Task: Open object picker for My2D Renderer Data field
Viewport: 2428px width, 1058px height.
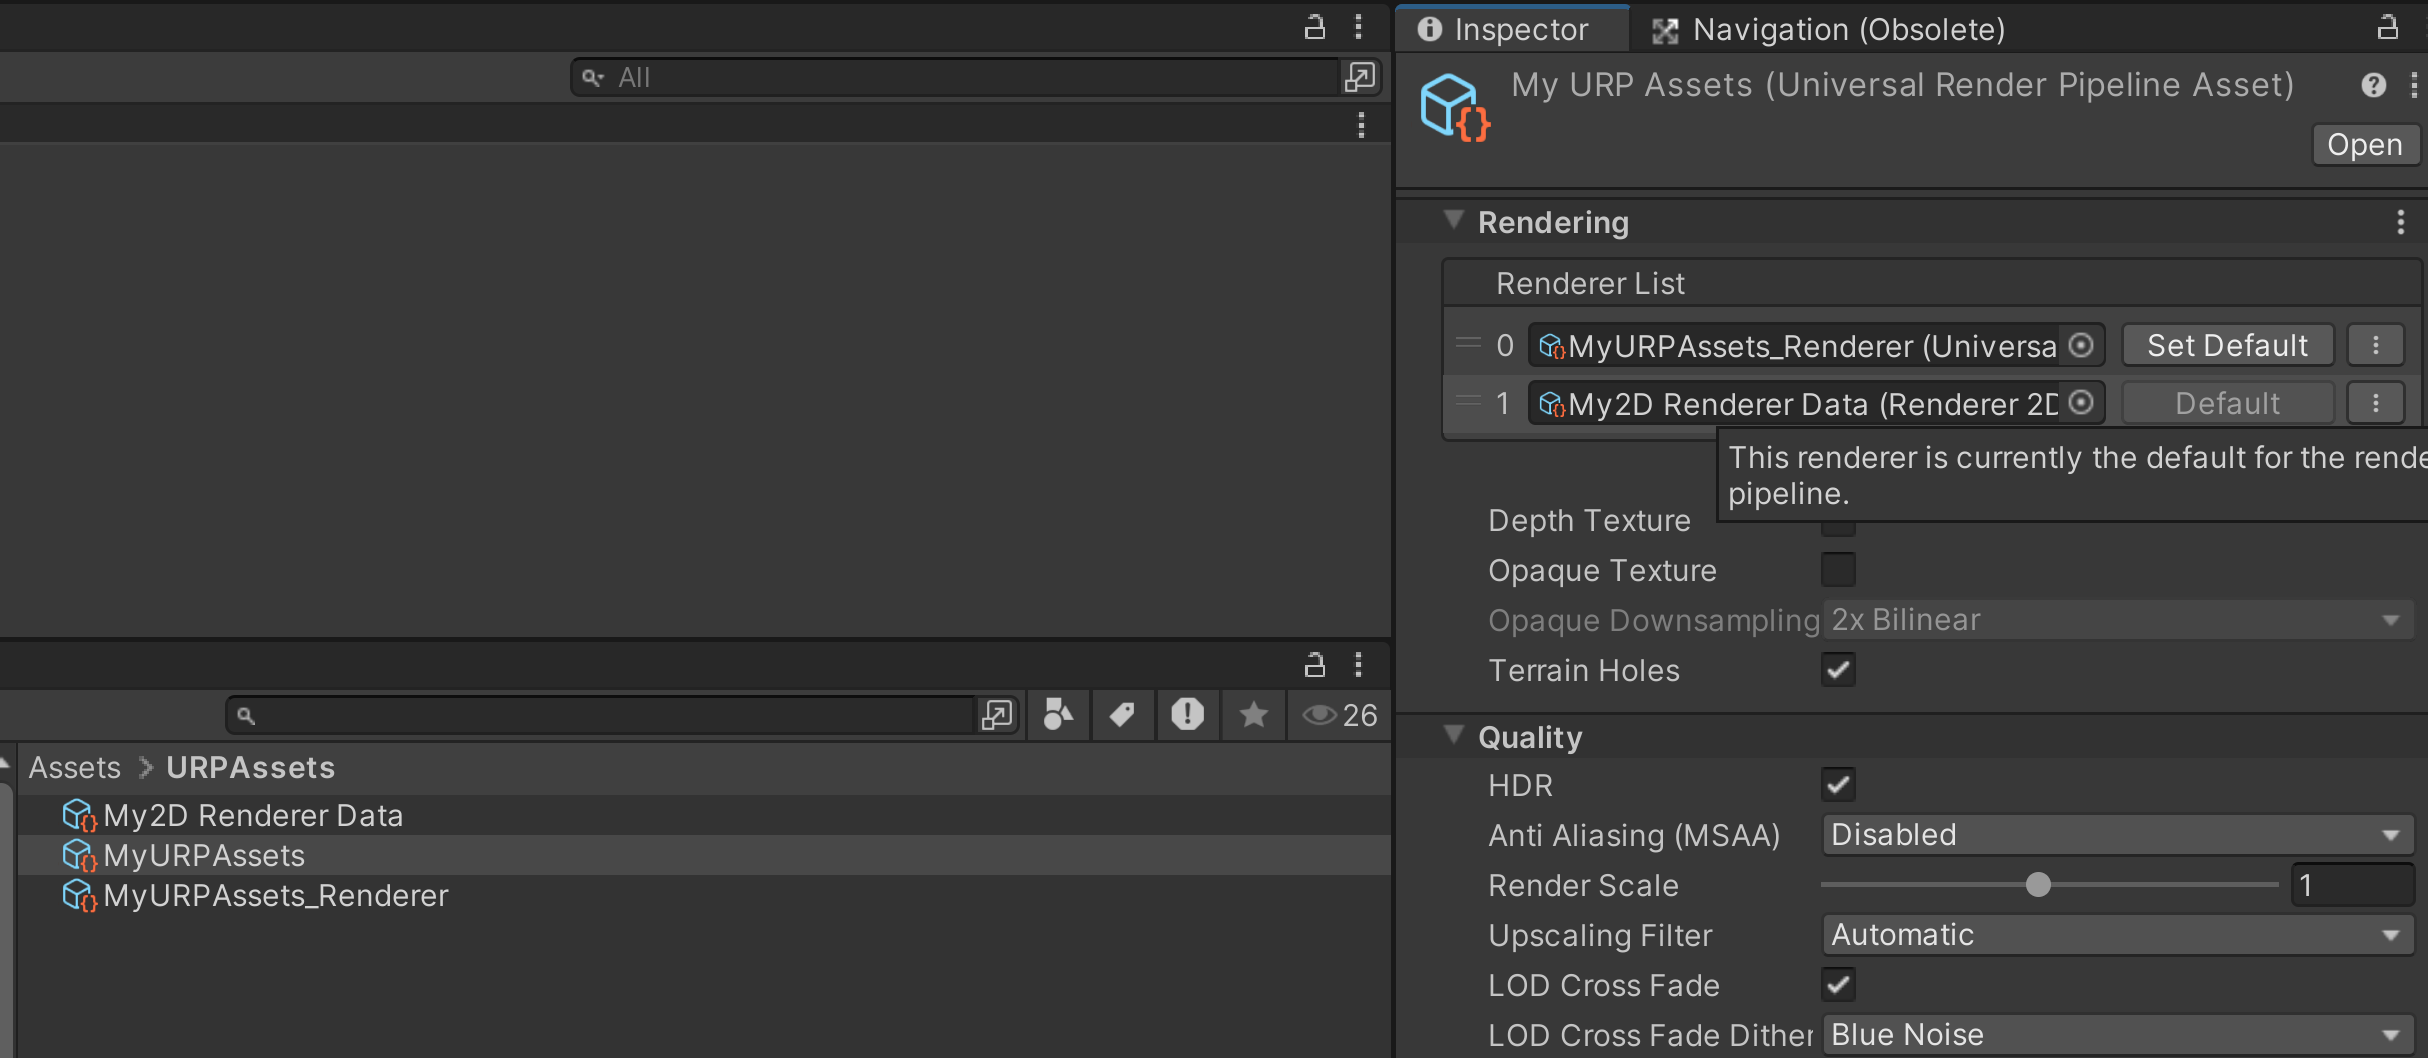Action: (x=2081, y=403)
